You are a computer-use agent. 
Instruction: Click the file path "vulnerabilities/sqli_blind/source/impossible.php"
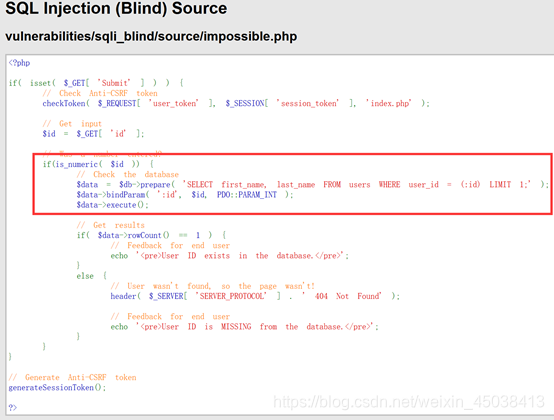pos(151,36)
